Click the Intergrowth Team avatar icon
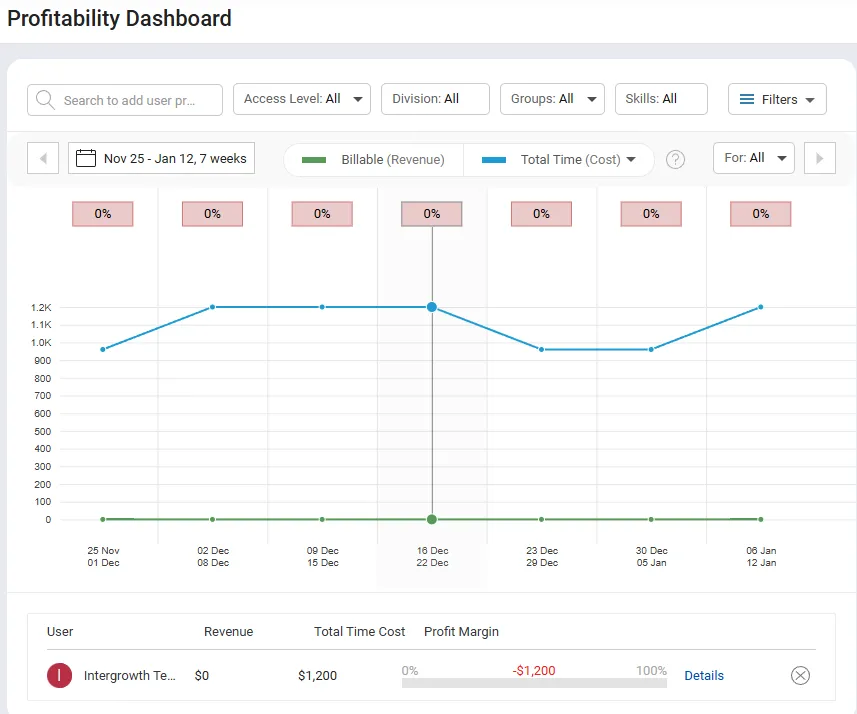This screenshot has height=714, width=857. click(x=59, y=675)
